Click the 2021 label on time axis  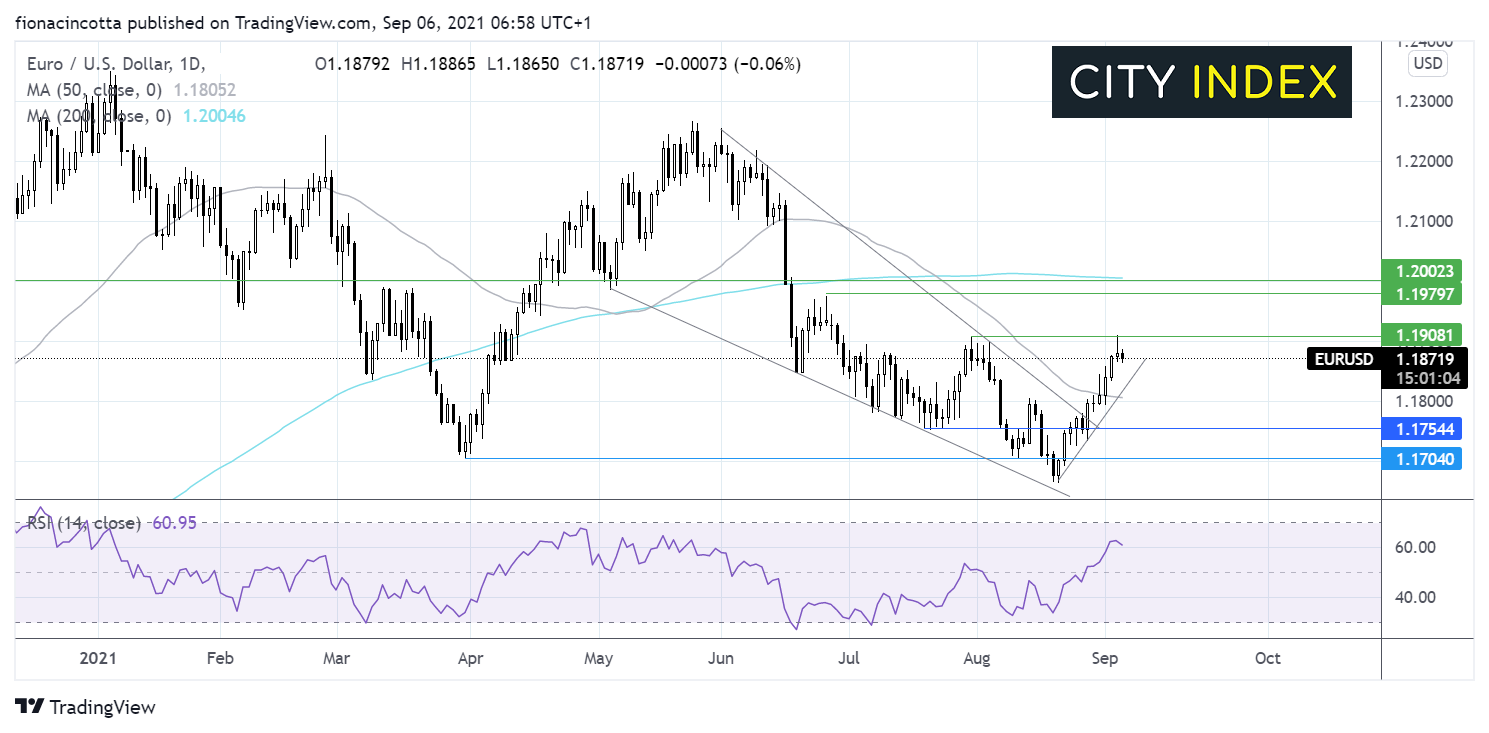[97, 658]
